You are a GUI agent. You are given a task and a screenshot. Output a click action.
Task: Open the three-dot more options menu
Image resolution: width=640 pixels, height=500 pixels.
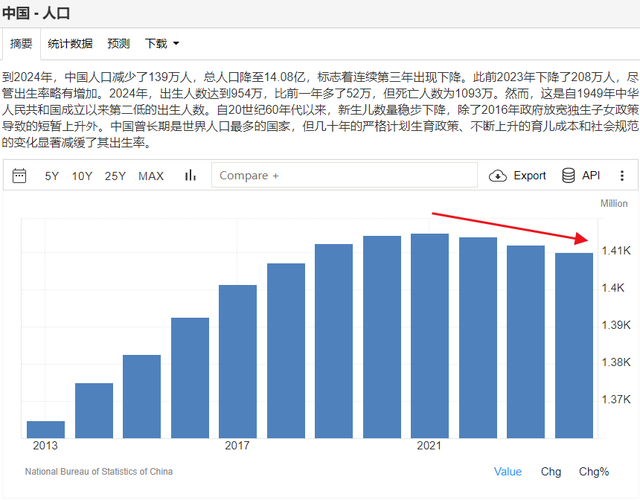tap(622, 175)
